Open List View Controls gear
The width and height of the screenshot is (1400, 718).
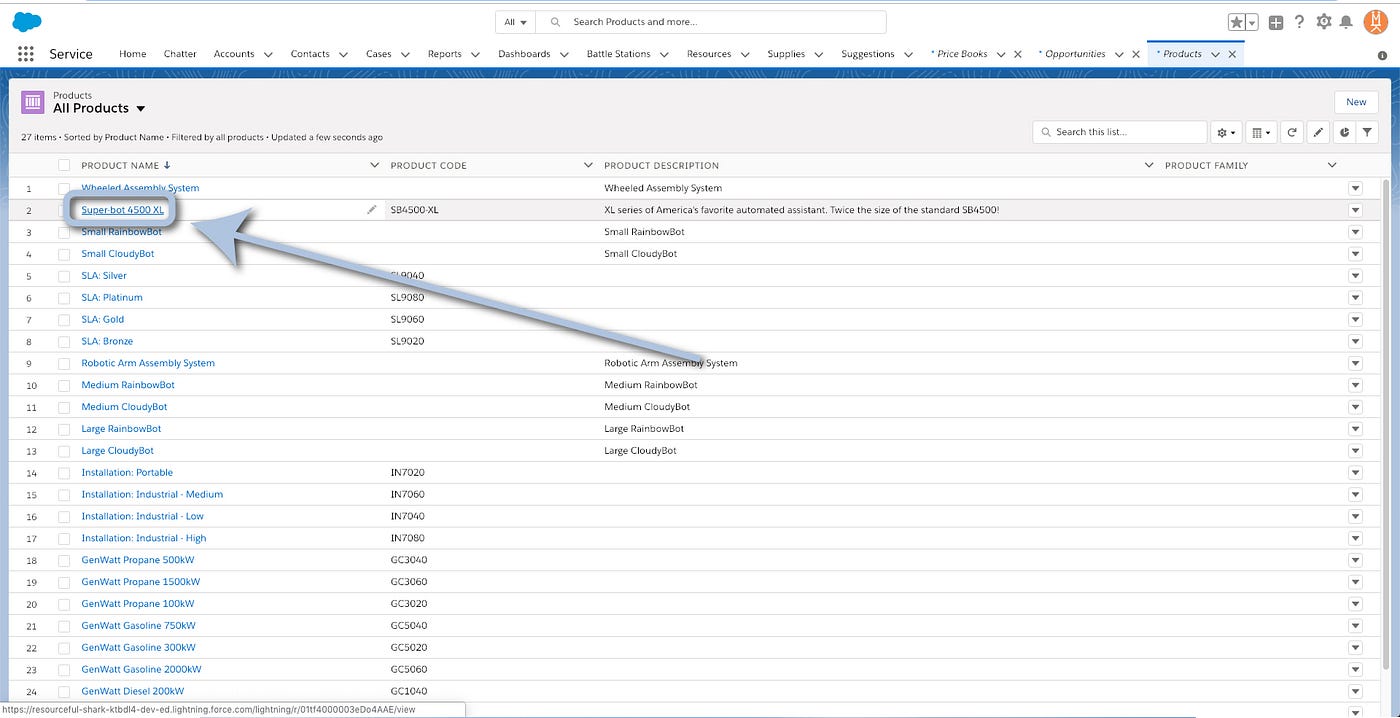coord(1225,132)
